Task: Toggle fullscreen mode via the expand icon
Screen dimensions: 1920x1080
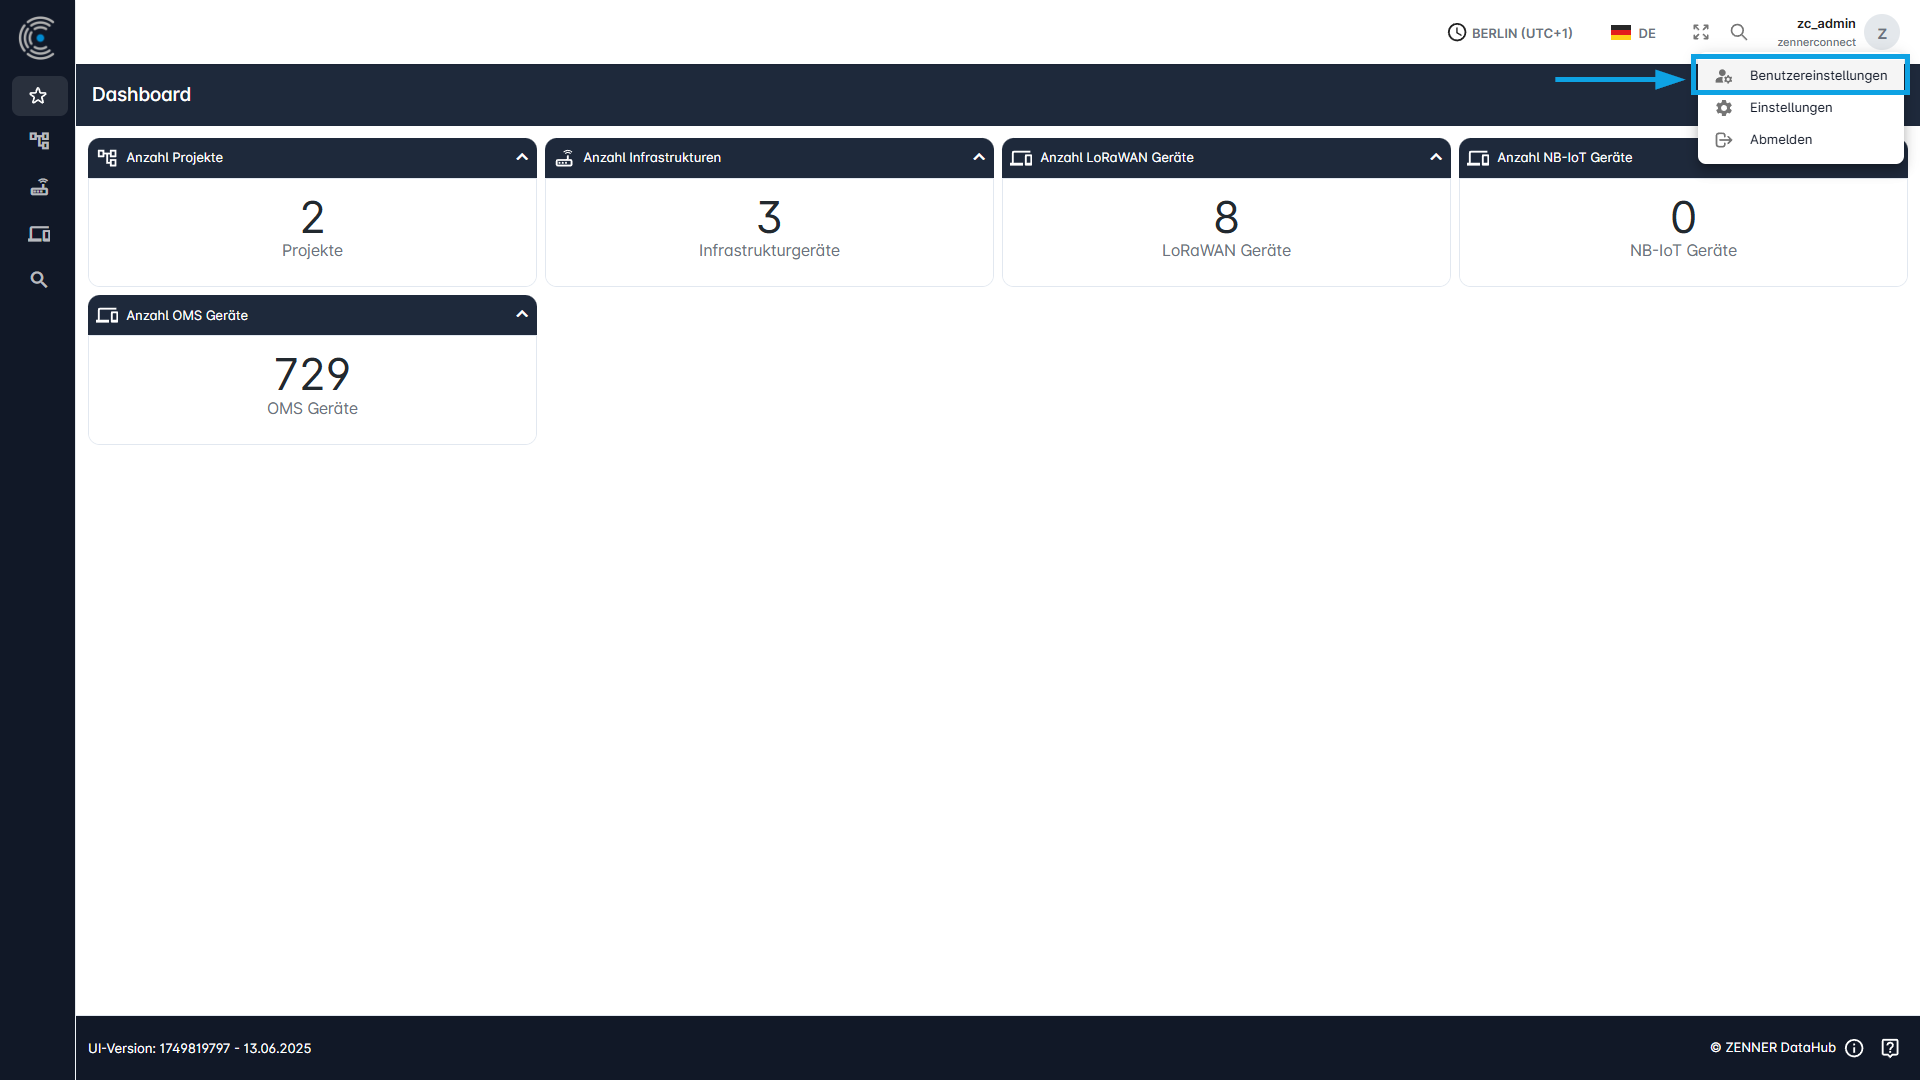Action: [x=1700, y=32]
